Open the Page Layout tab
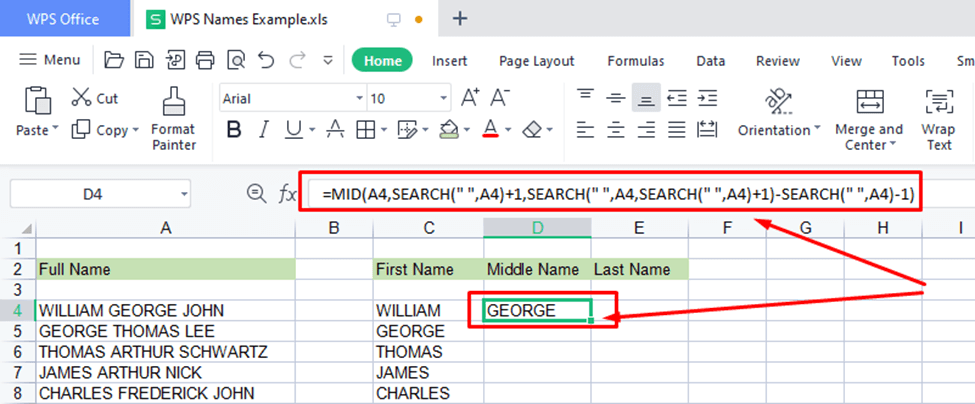The height and width of the screenshot is (404, 975). pos(537,61)
